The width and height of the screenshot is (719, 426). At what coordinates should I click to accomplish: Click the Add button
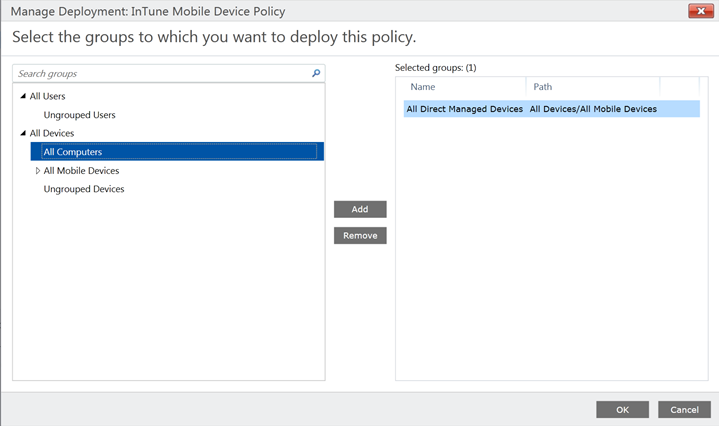360,209
